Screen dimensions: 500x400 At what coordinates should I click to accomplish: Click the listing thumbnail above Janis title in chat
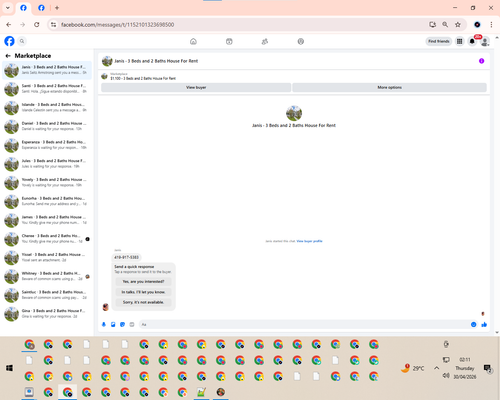coord(294,113)
